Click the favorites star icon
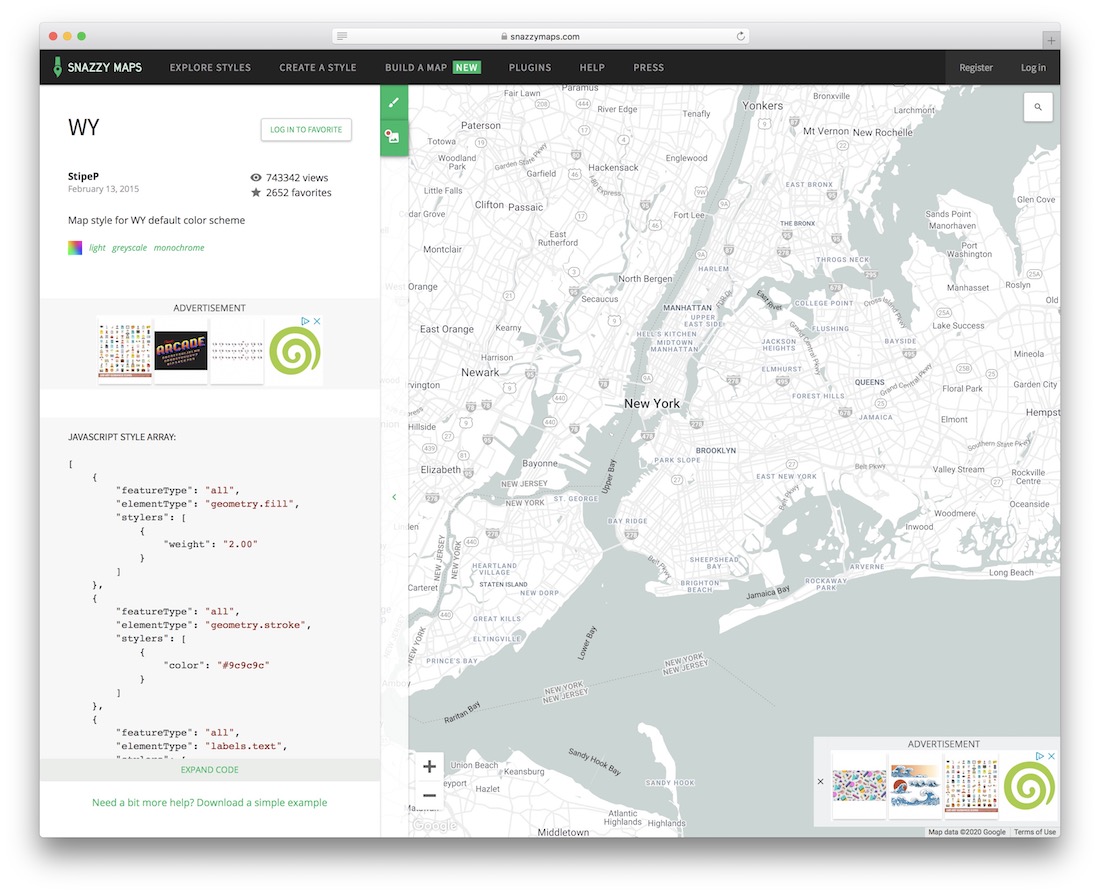 tap(255, 192)
